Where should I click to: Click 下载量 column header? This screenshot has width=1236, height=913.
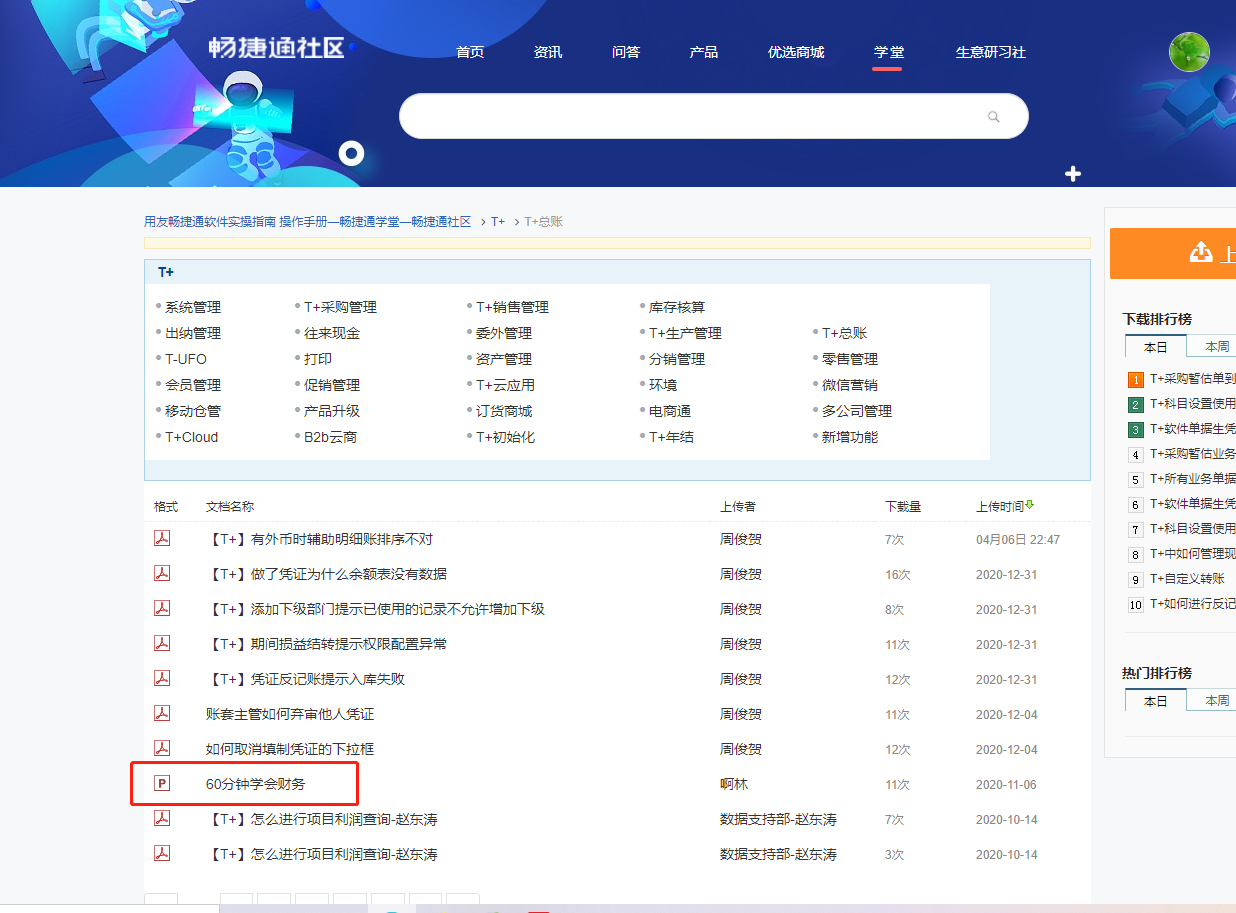(903, 507)
